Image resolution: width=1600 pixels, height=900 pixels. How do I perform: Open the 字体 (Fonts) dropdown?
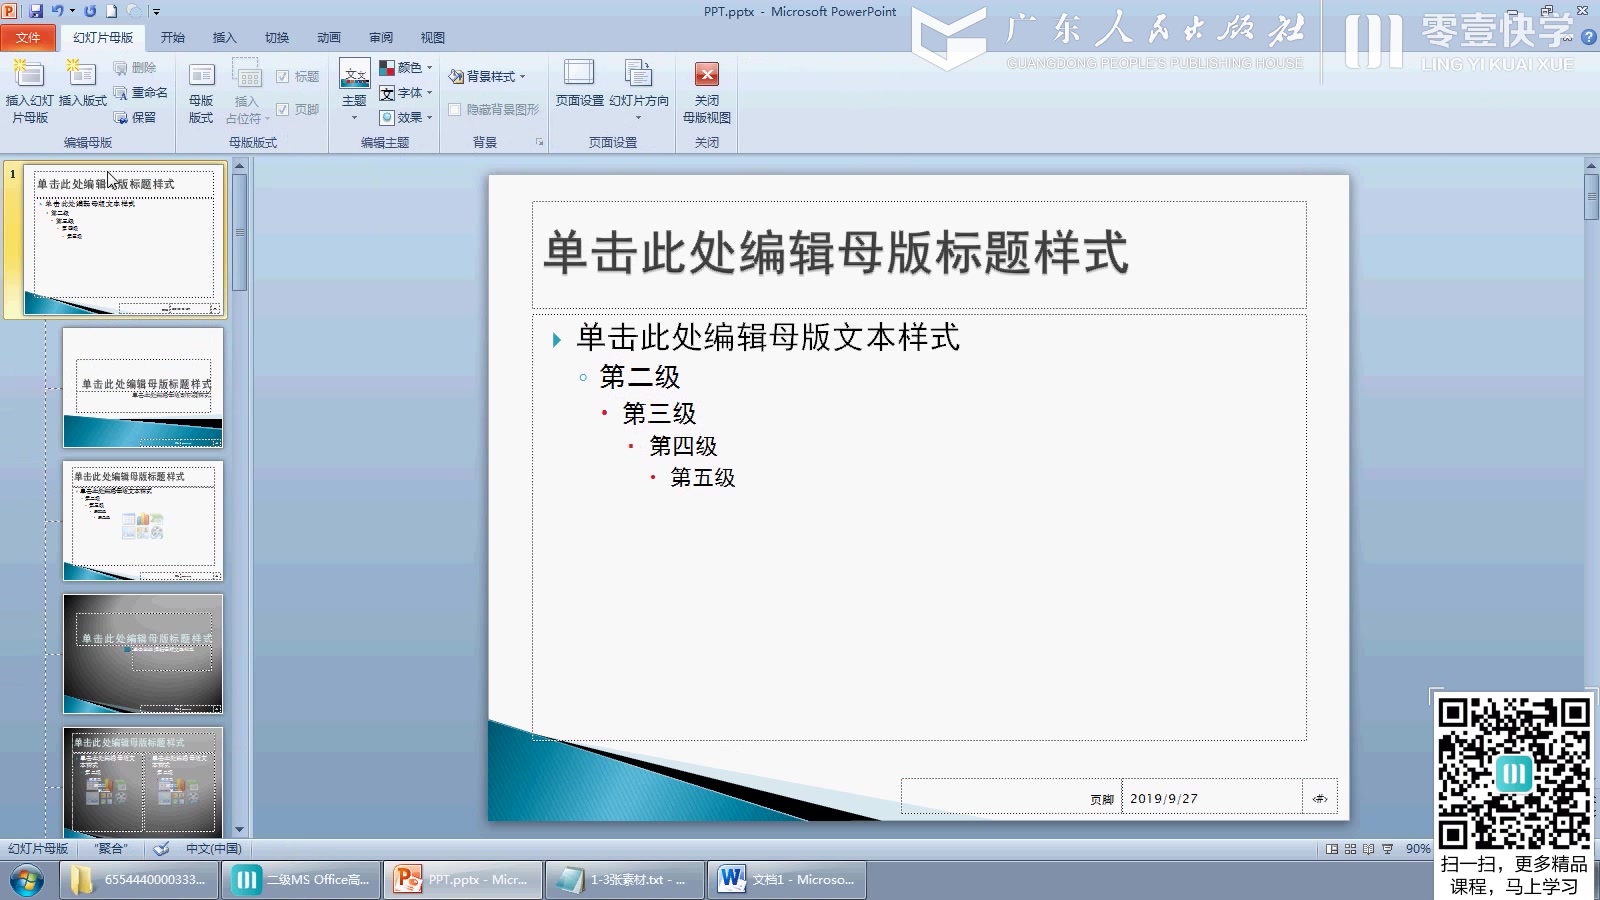(x=404, y=92)
